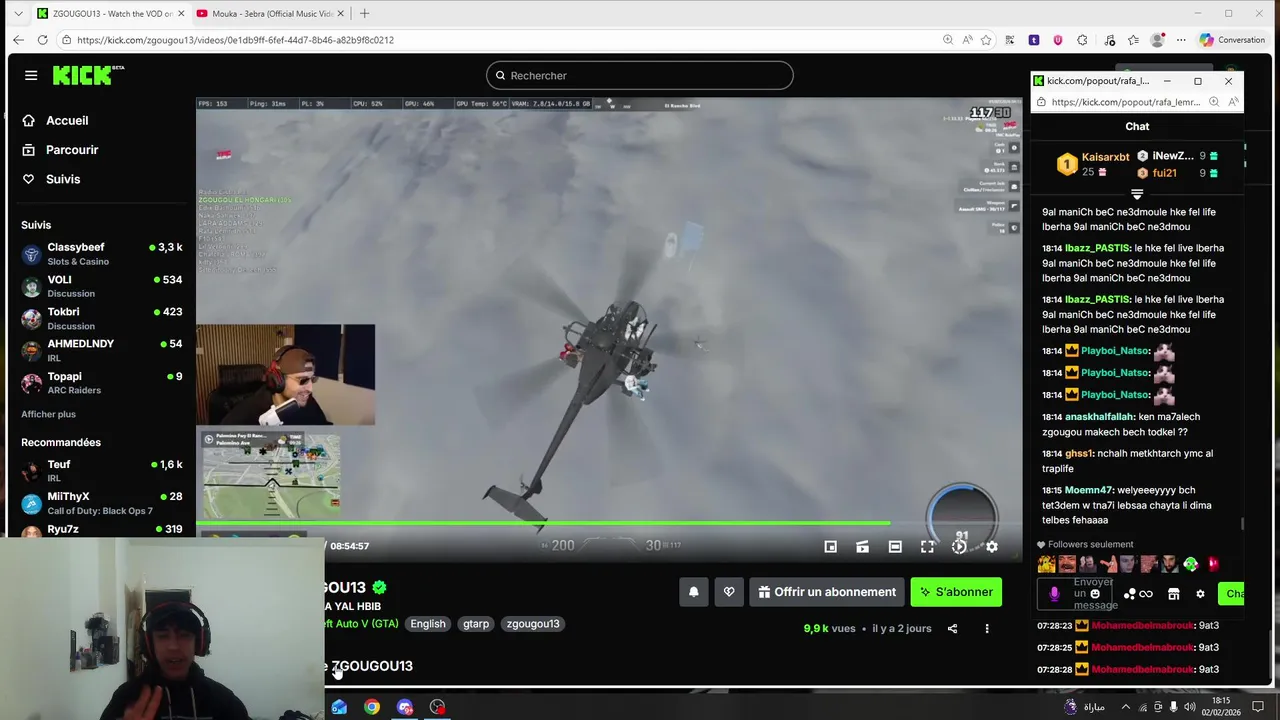1280x720 pixels.
Task: Open video player settings gear
Action: click(992, 546)
